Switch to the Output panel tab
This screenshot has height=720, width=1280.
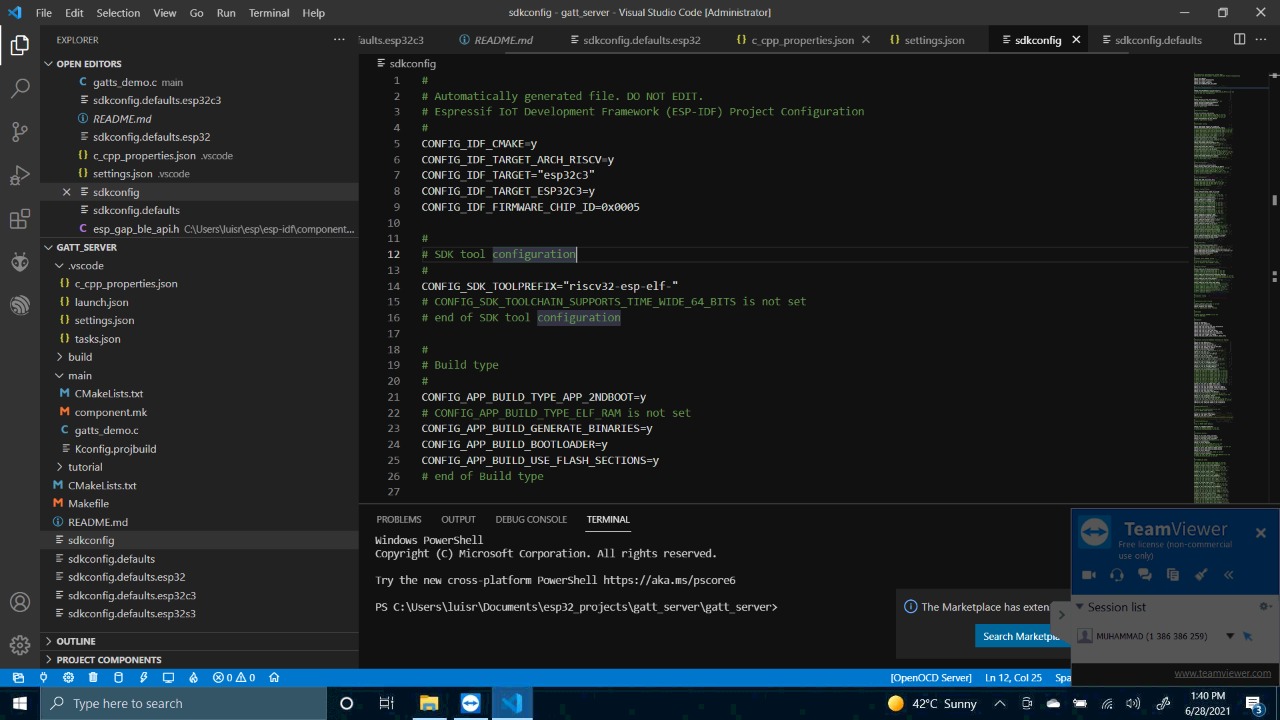coord(458,519)
